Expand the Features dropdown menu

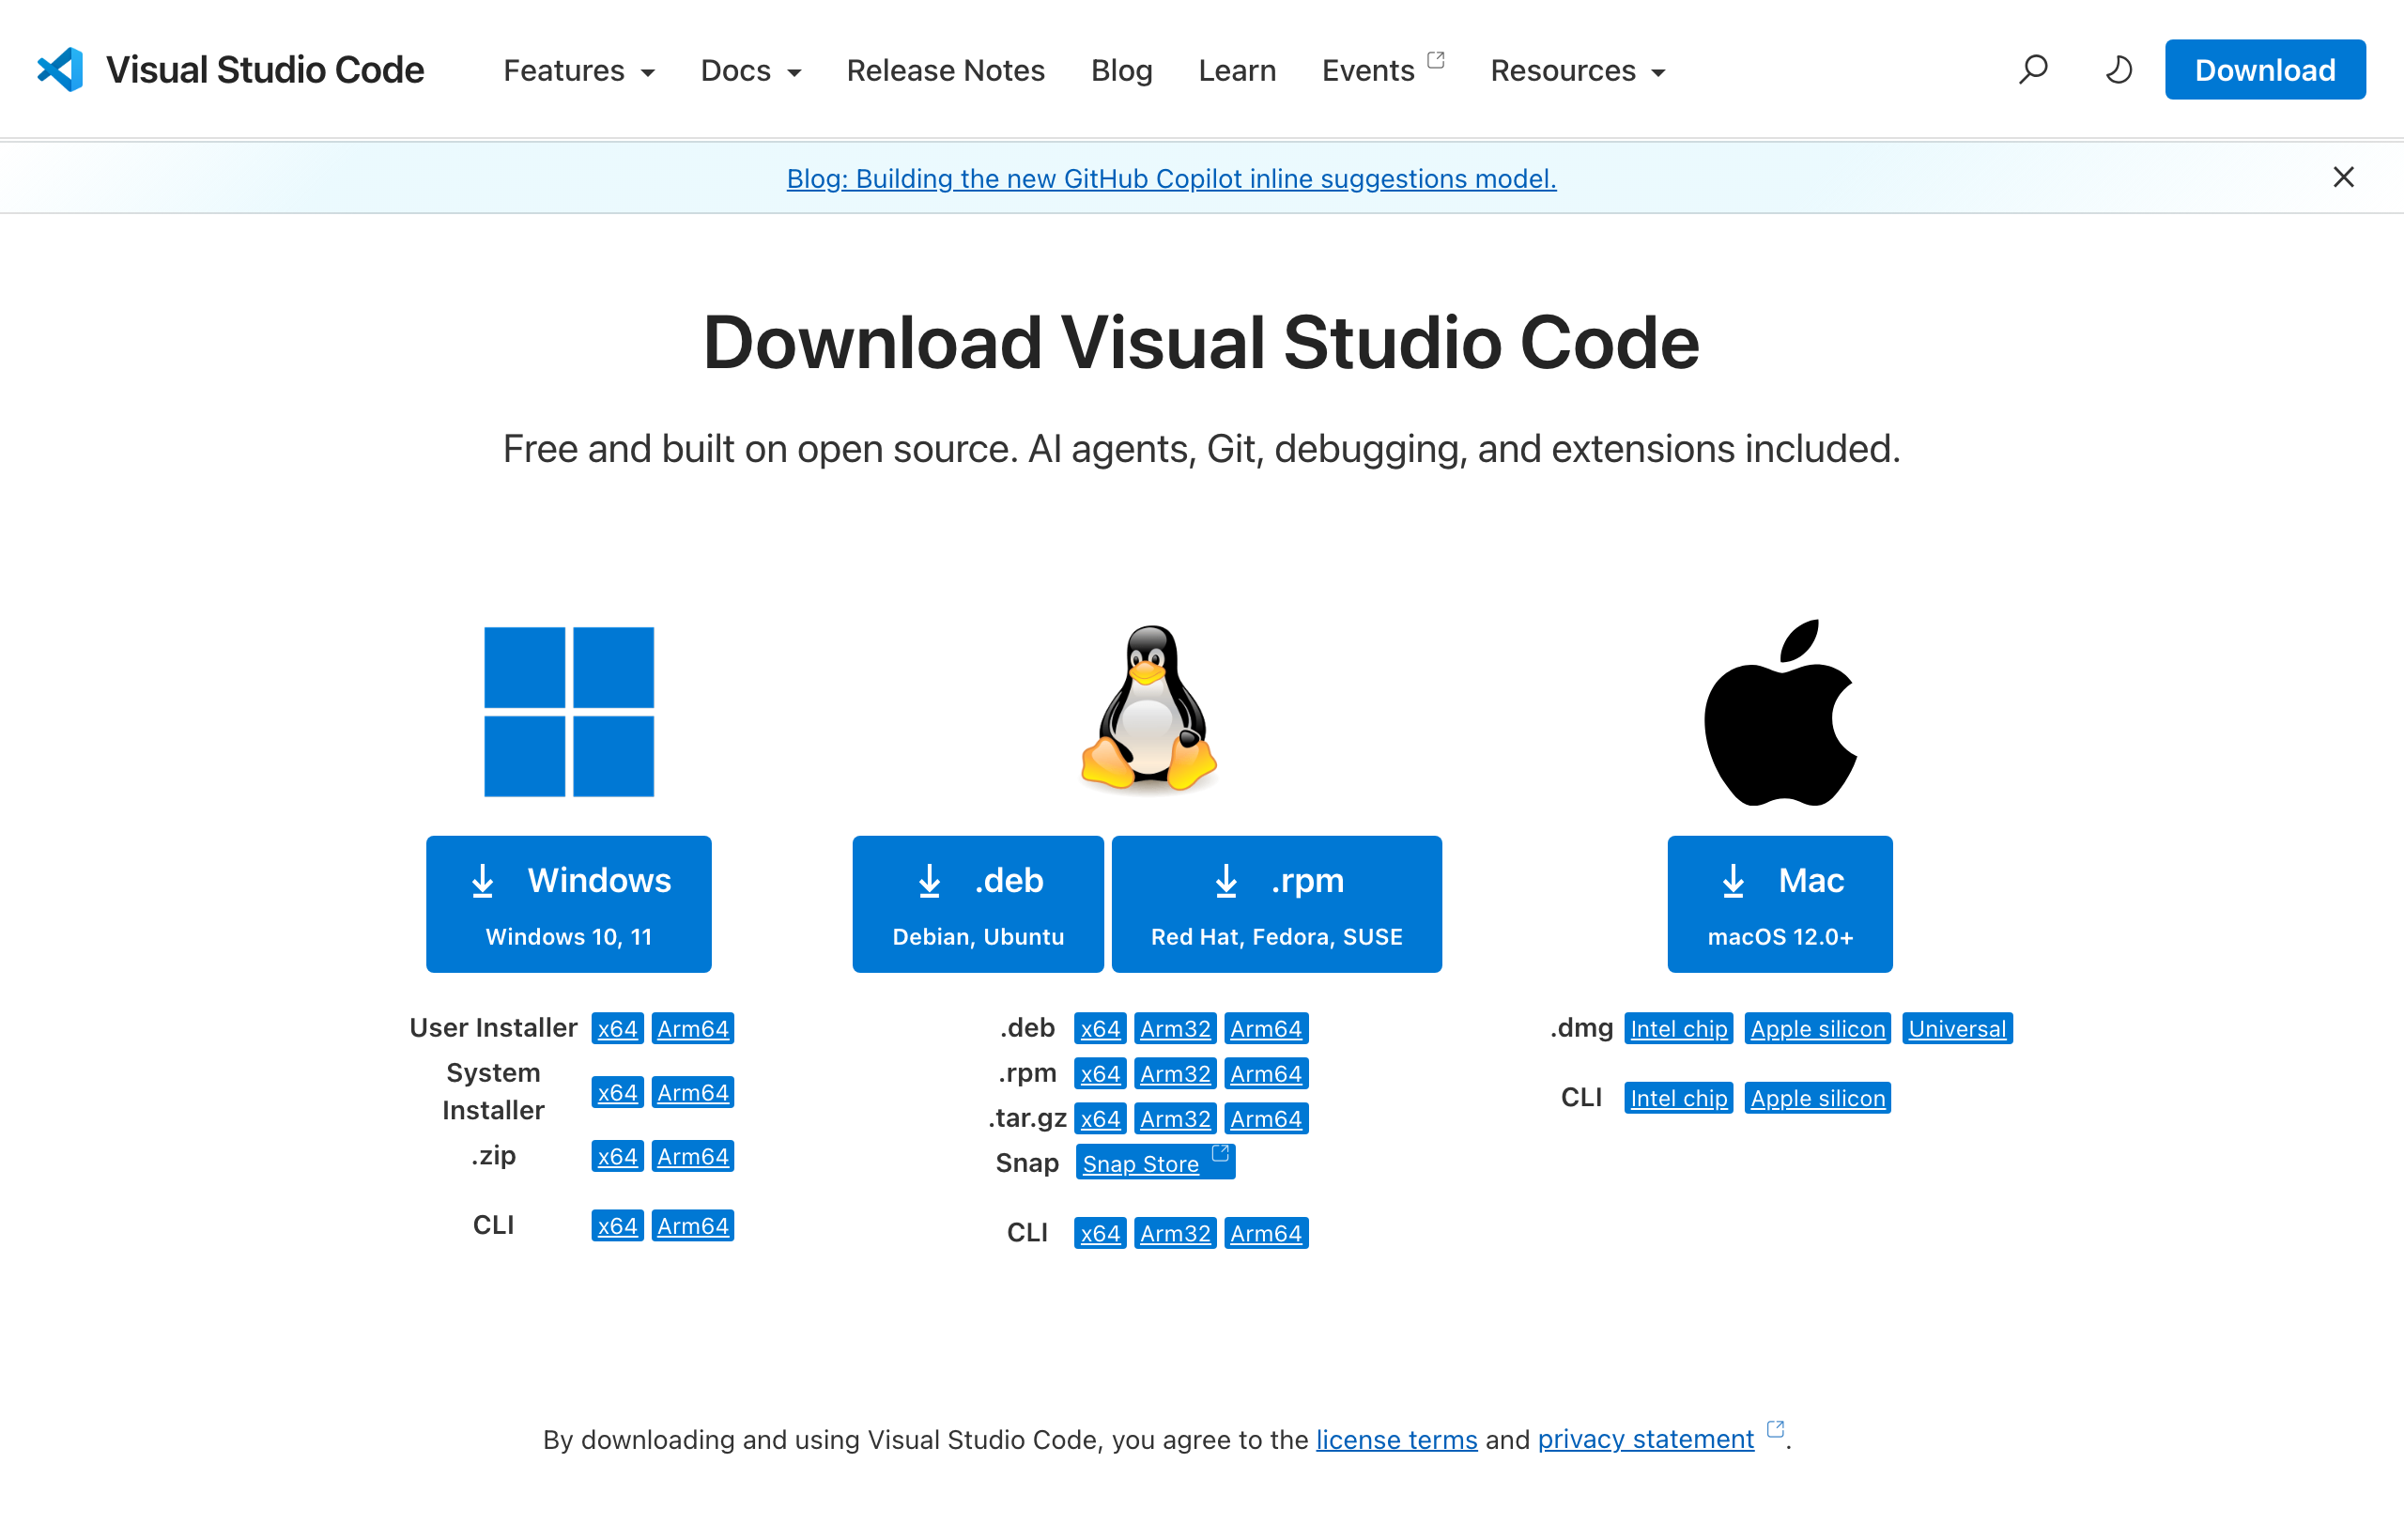coord(579,71)
